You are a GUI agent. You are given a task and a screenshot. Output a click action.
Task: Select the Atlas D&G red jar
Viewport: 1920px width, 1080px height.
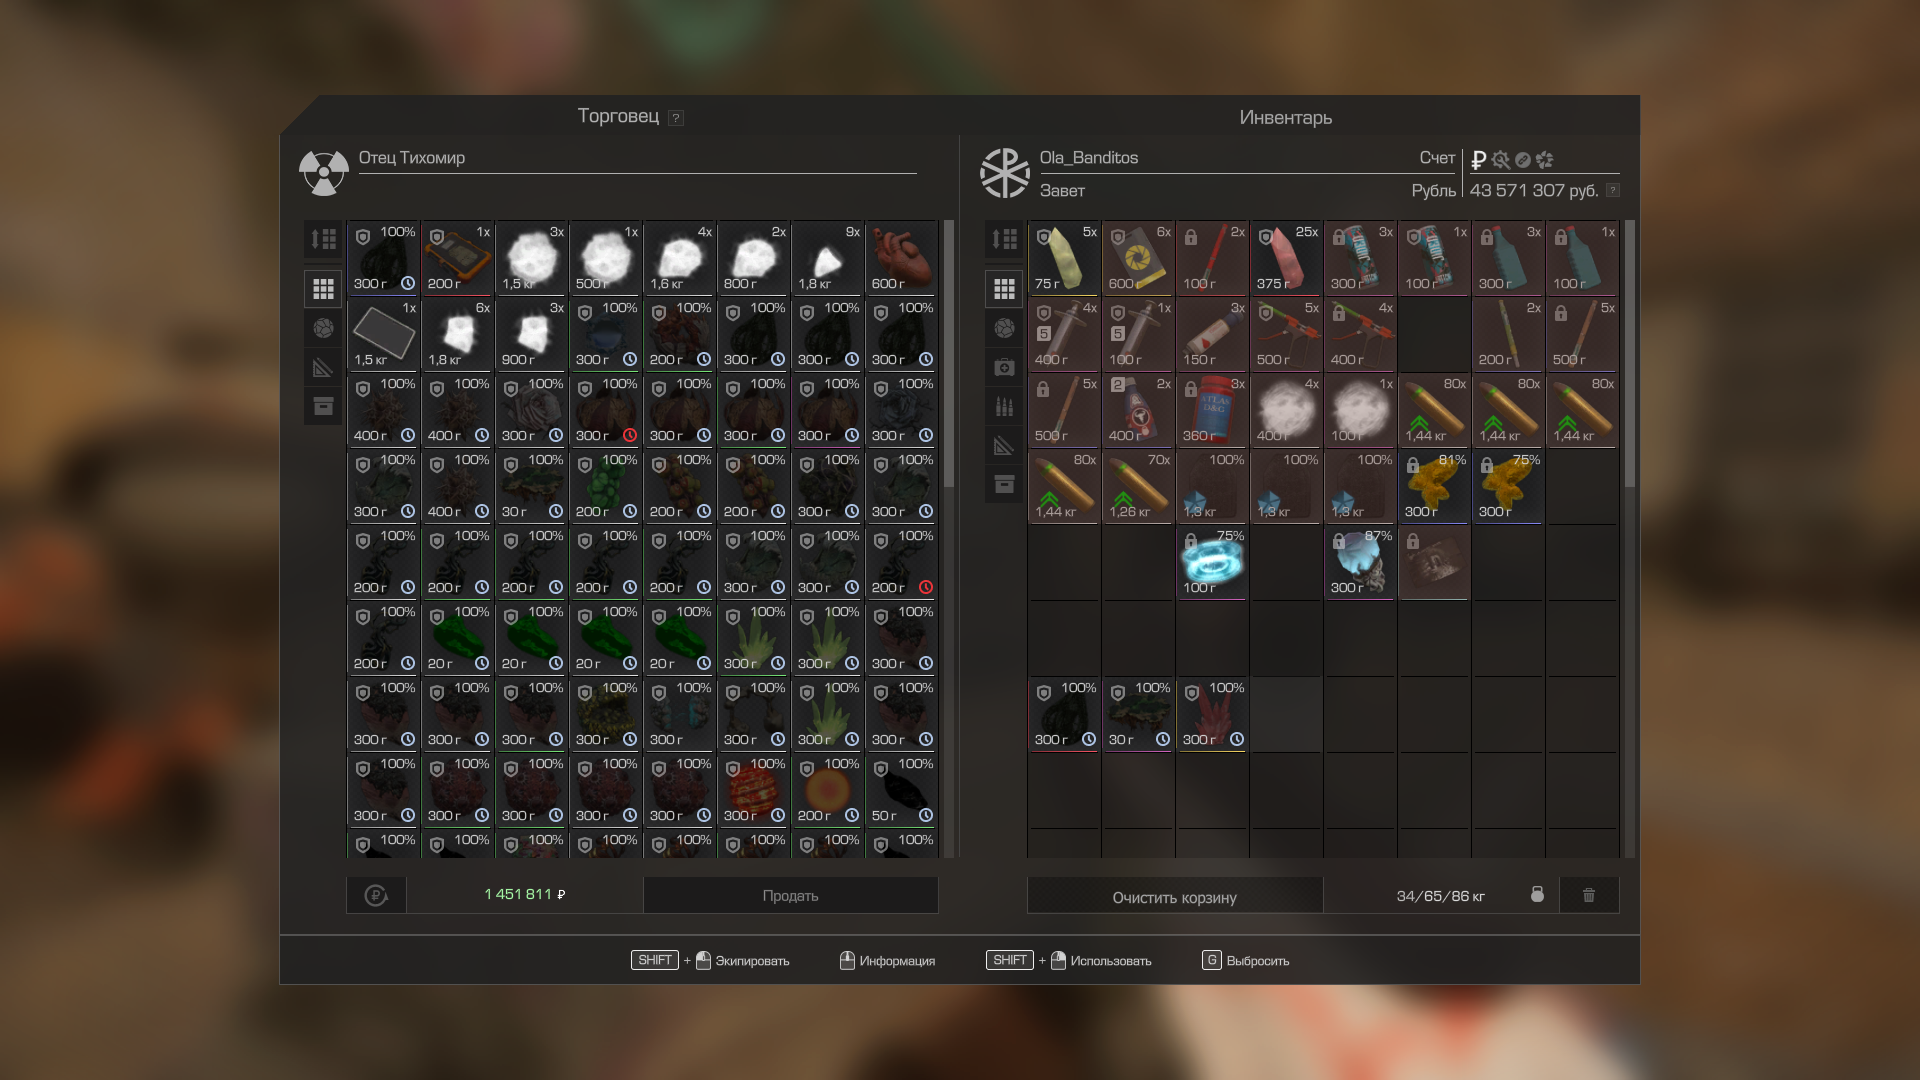point(1212,410)
